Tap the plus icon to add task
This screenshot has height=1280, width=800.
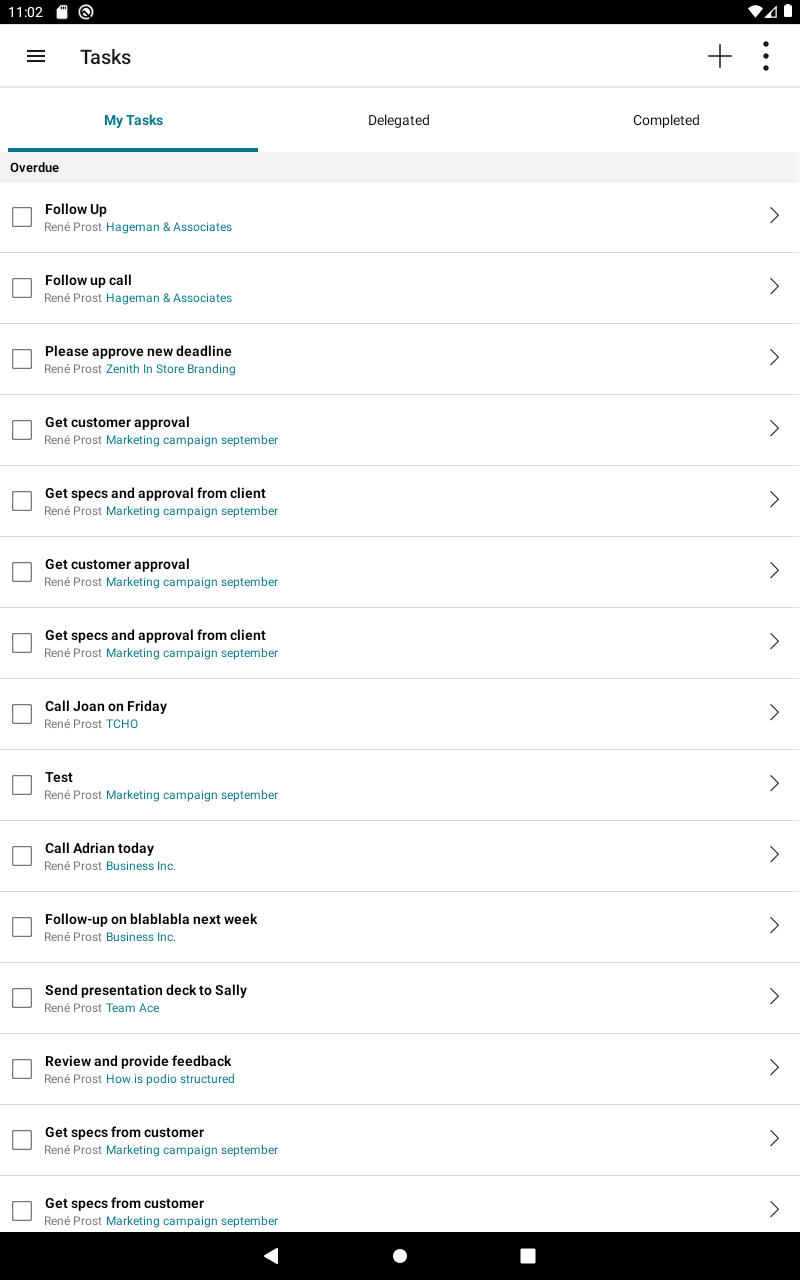tap(720, 57)
